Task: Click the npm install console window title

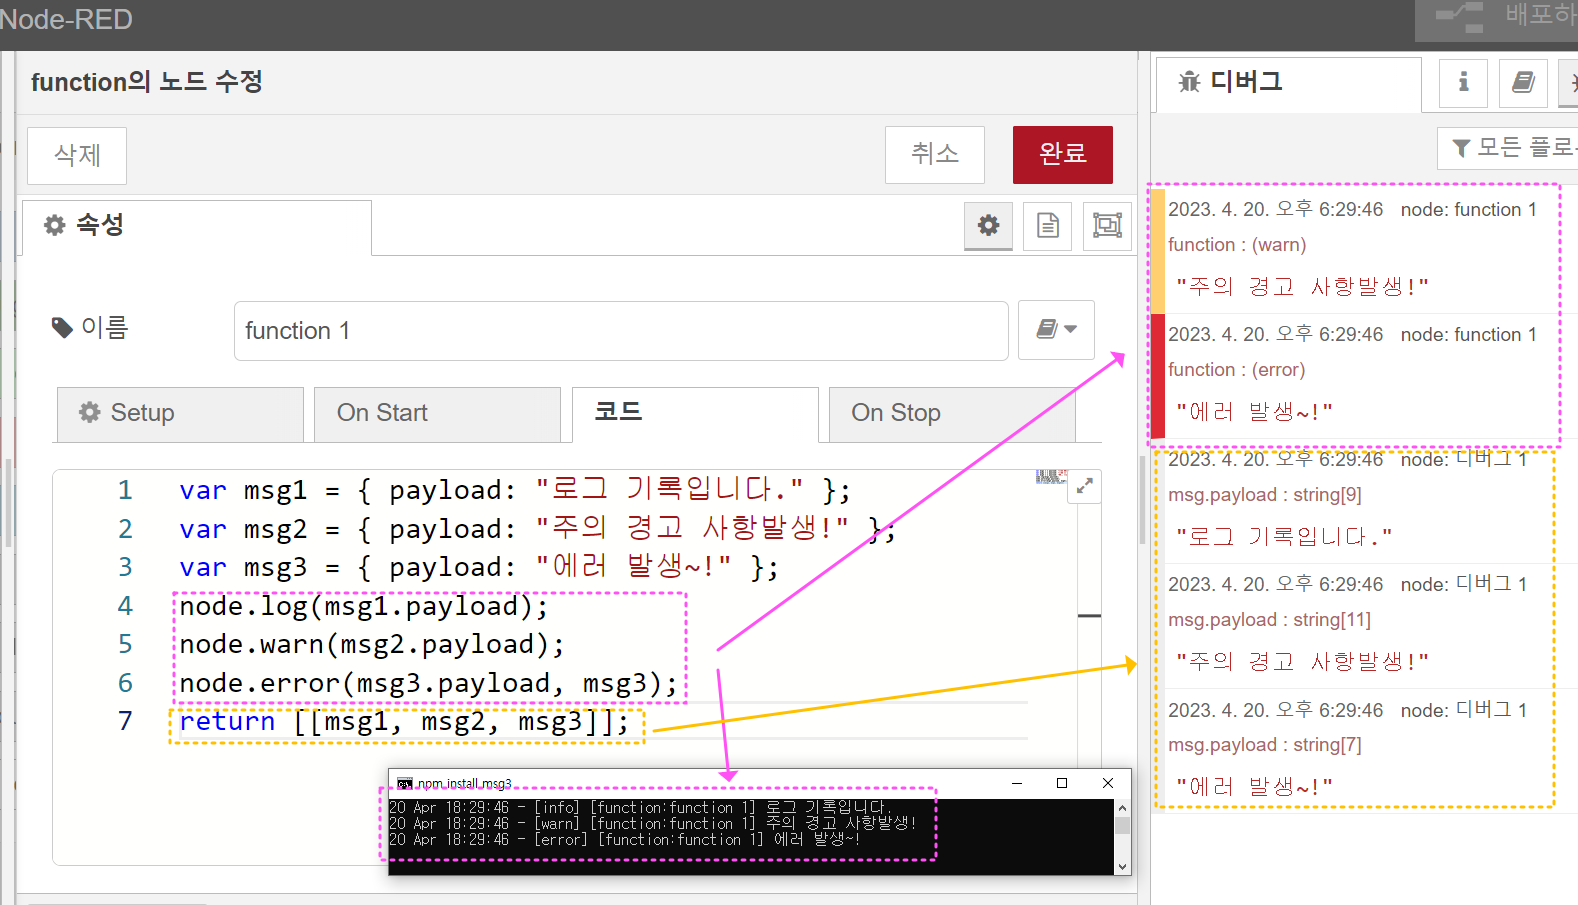Action: (464, 784)
